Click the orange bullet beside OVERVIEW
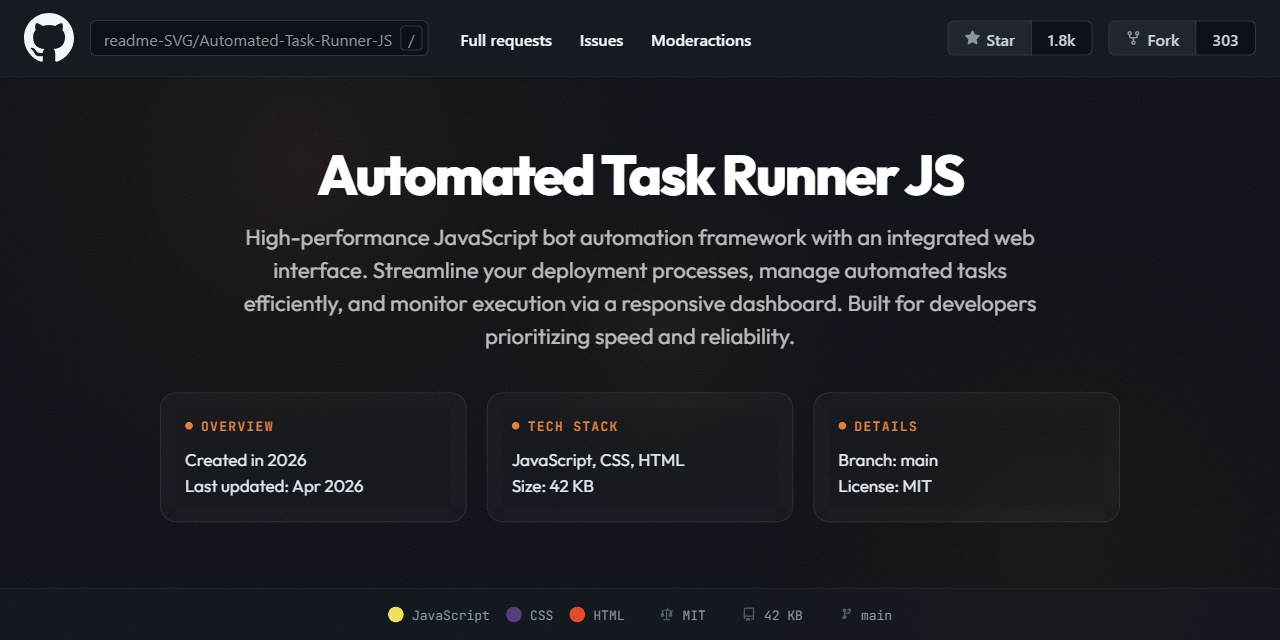The width and height of the screenshot is (1280, 640). (x=188, y=426)
